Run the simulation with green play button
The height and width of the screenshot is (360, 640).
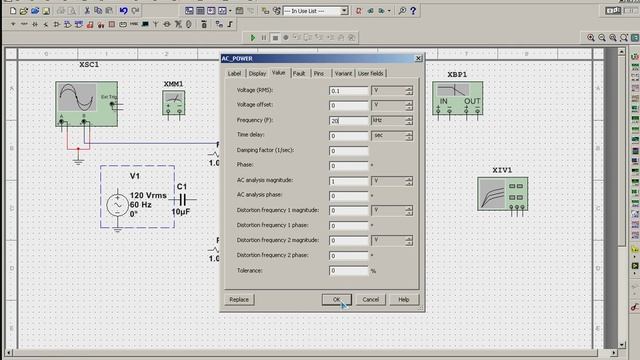[x=253, y=38]
